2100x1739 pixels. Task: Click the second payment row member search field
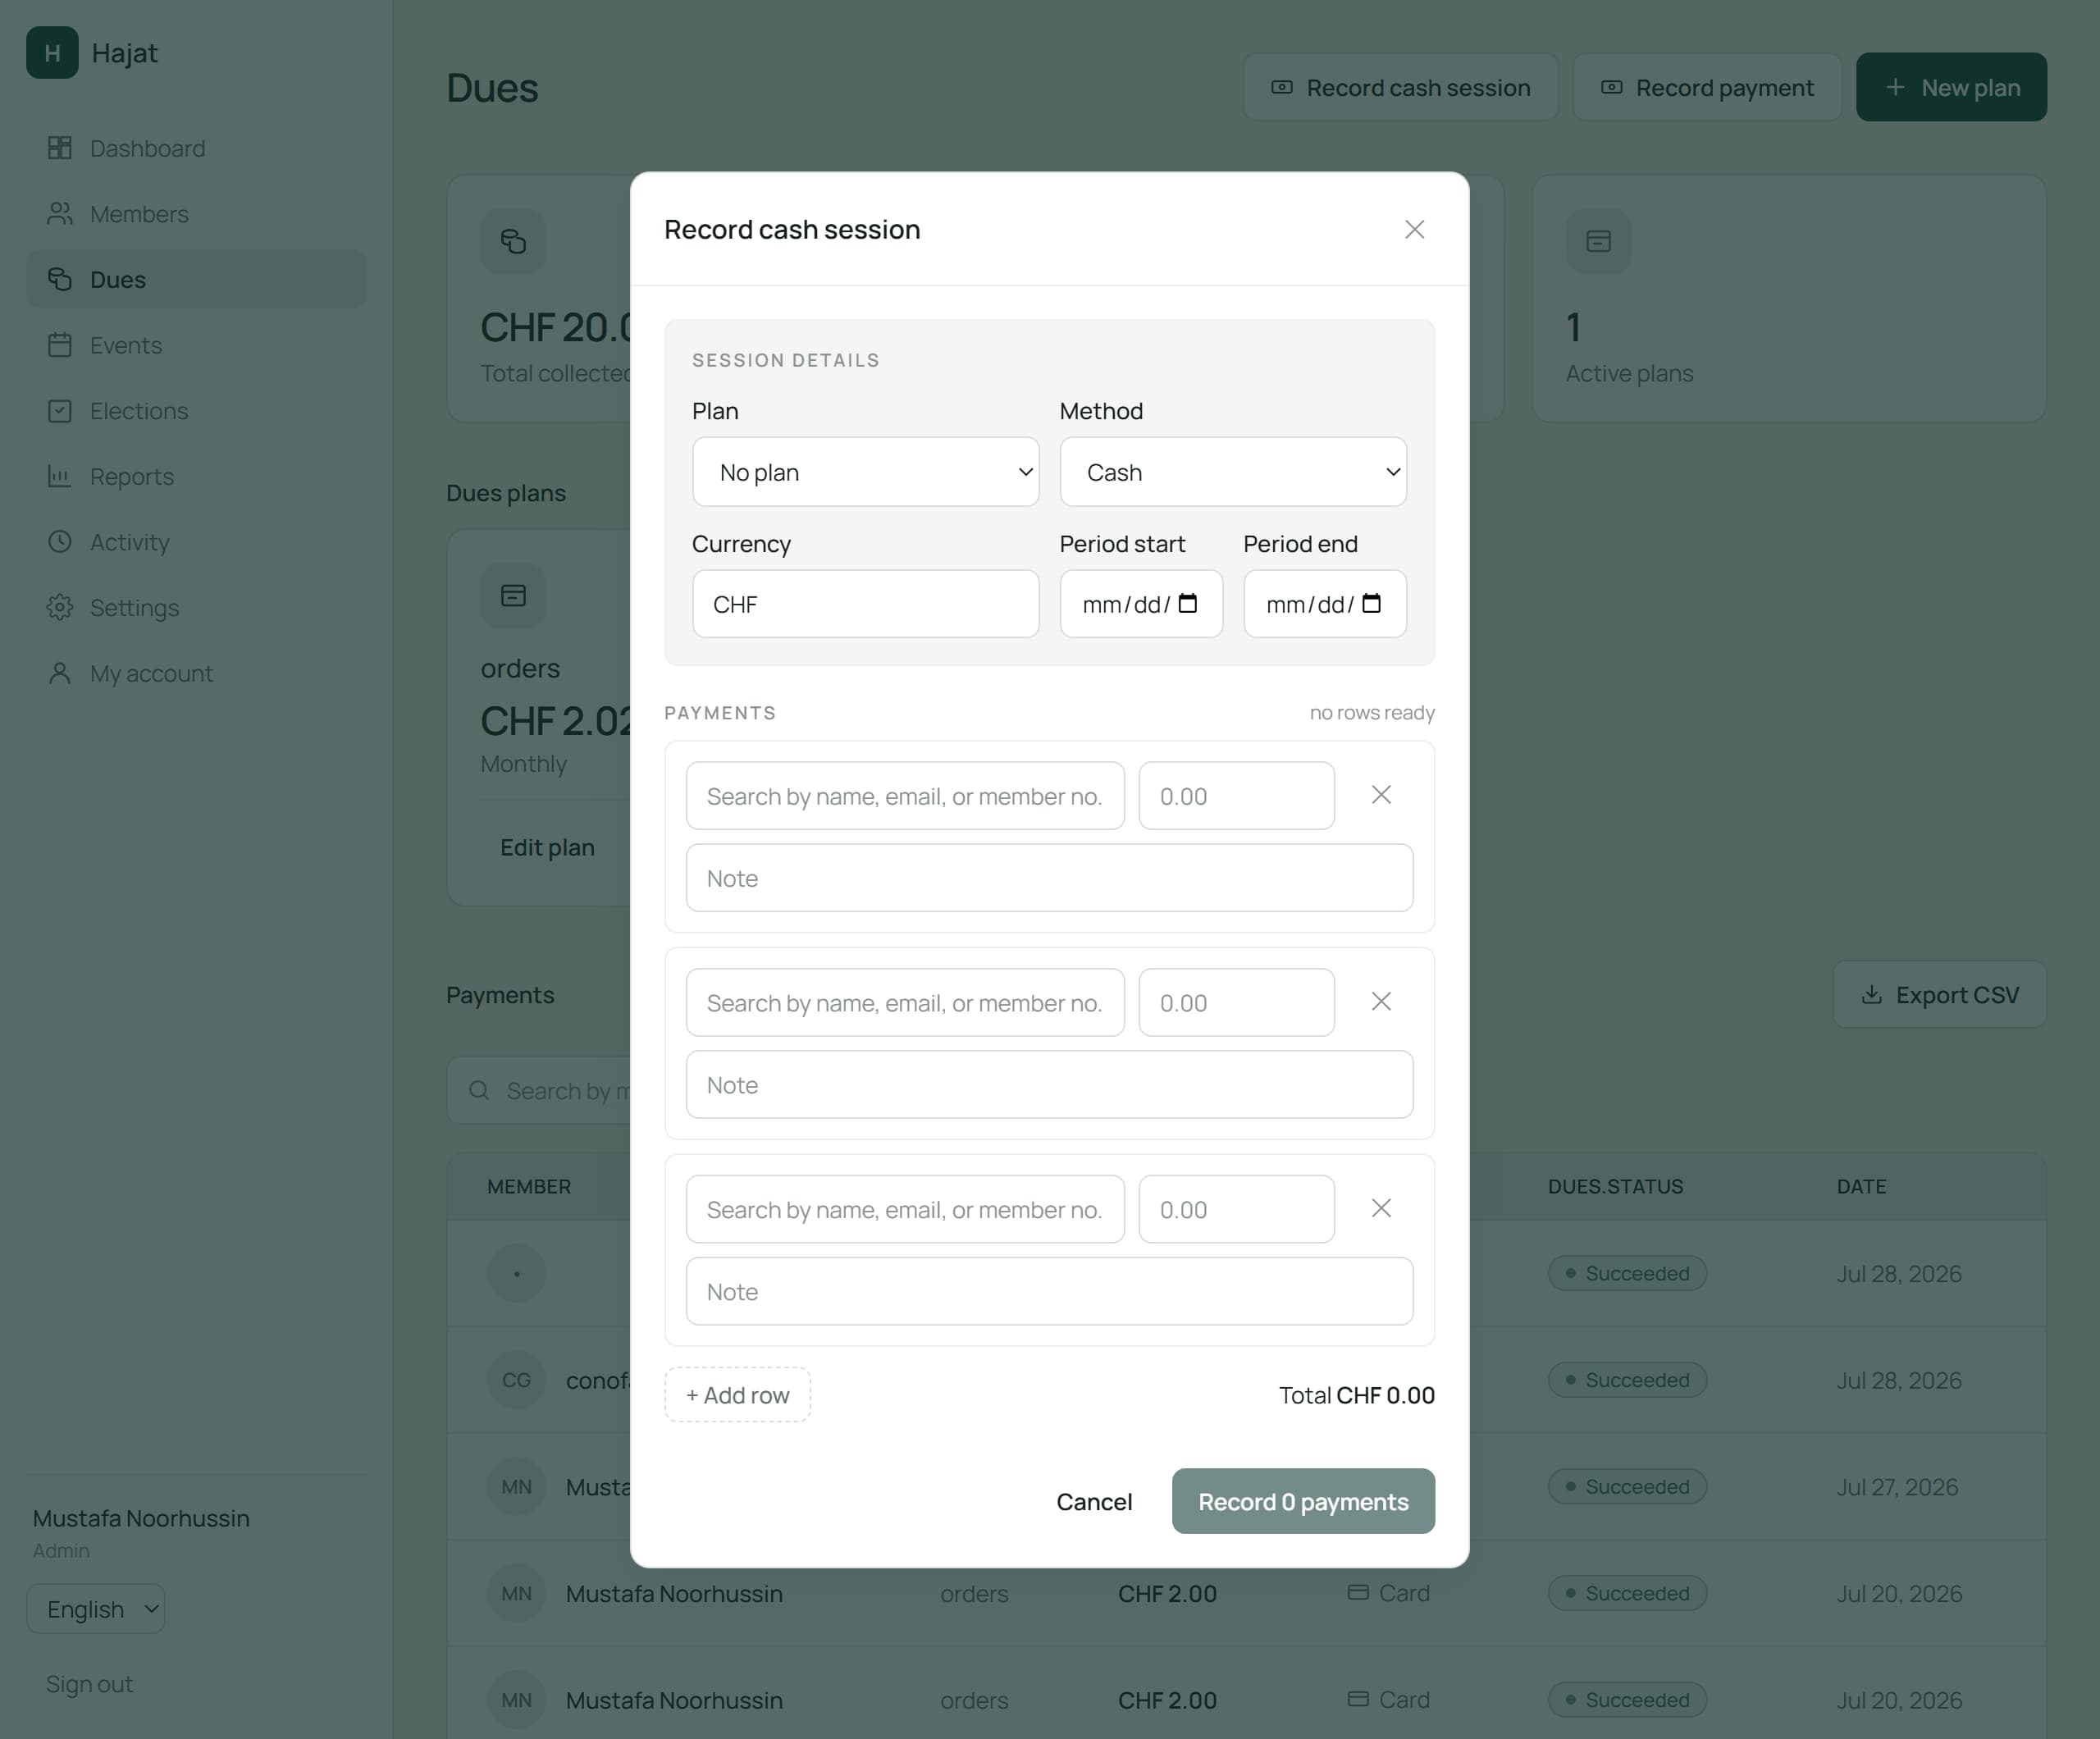pyautogui.click(x=905, y=1003)
